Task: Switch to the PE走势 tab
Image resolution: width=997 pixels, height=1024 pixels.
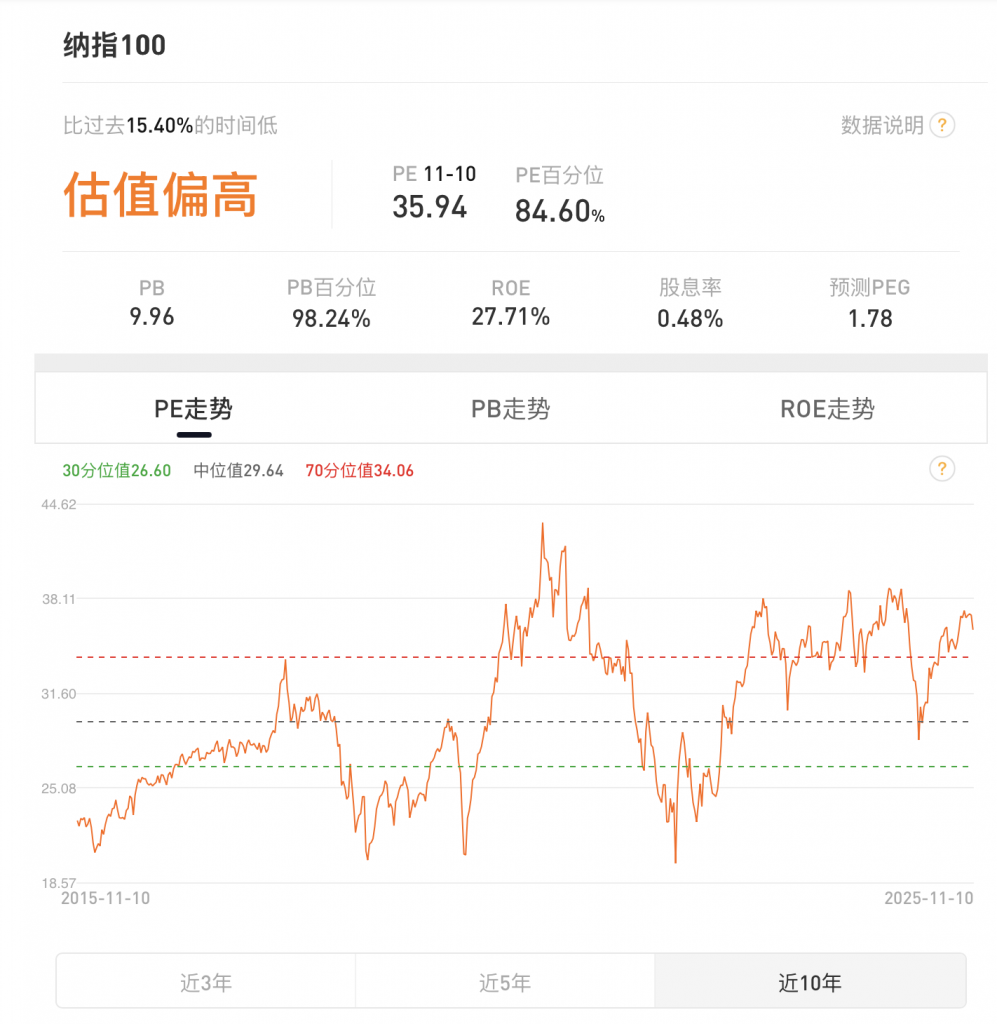Action: pyautogui.click(x=193, y=408)
